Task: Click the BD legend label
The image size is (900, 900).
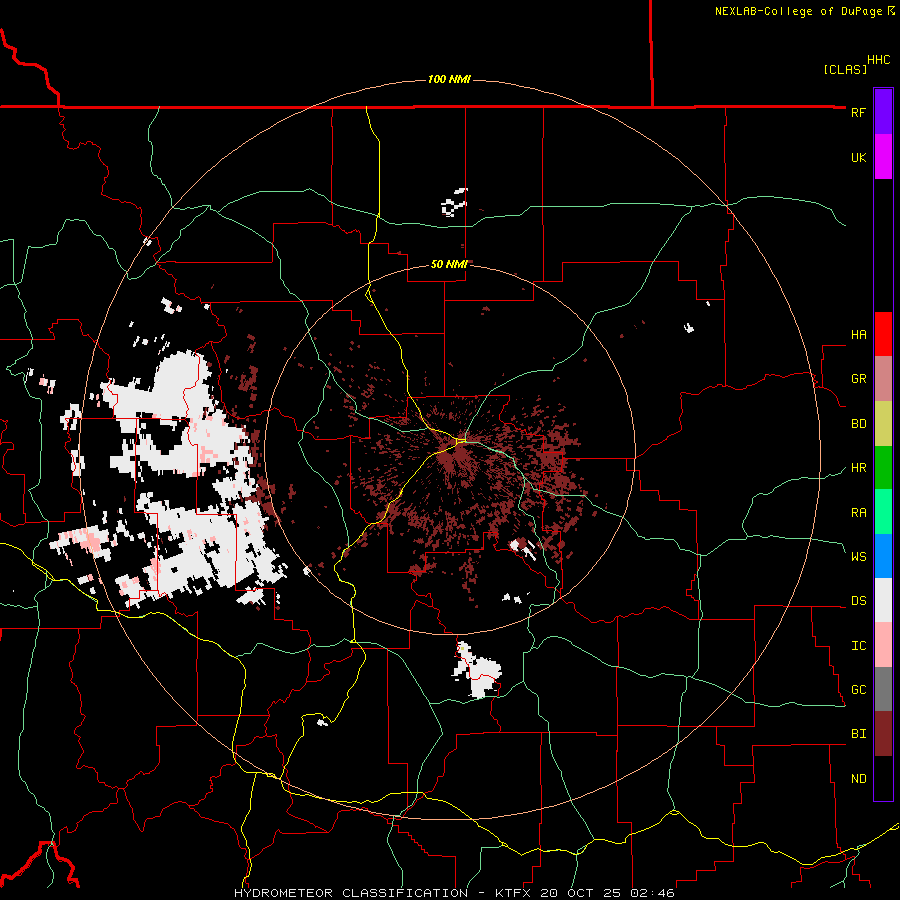Action: [x=858, y=424]
